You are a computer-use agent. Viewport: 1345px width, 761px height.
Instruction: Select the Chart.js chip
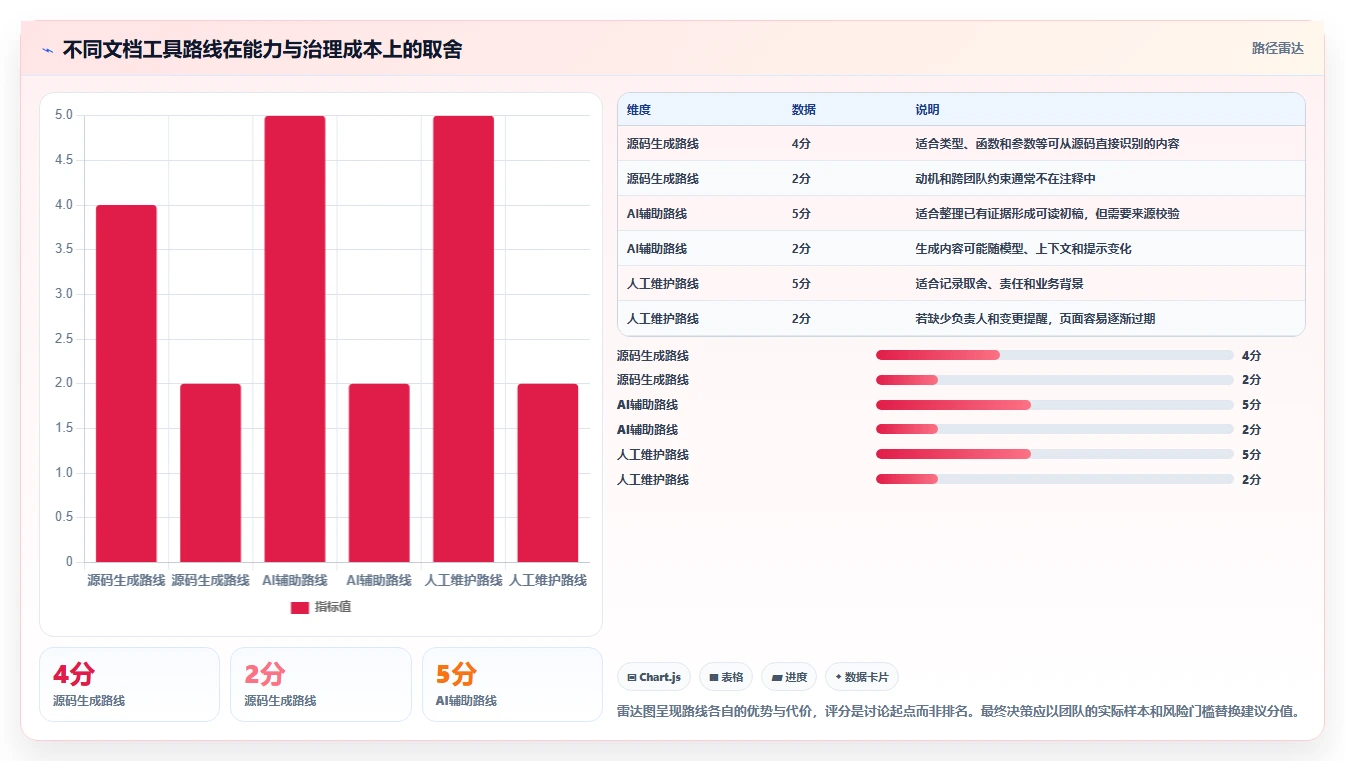[654, 677]
